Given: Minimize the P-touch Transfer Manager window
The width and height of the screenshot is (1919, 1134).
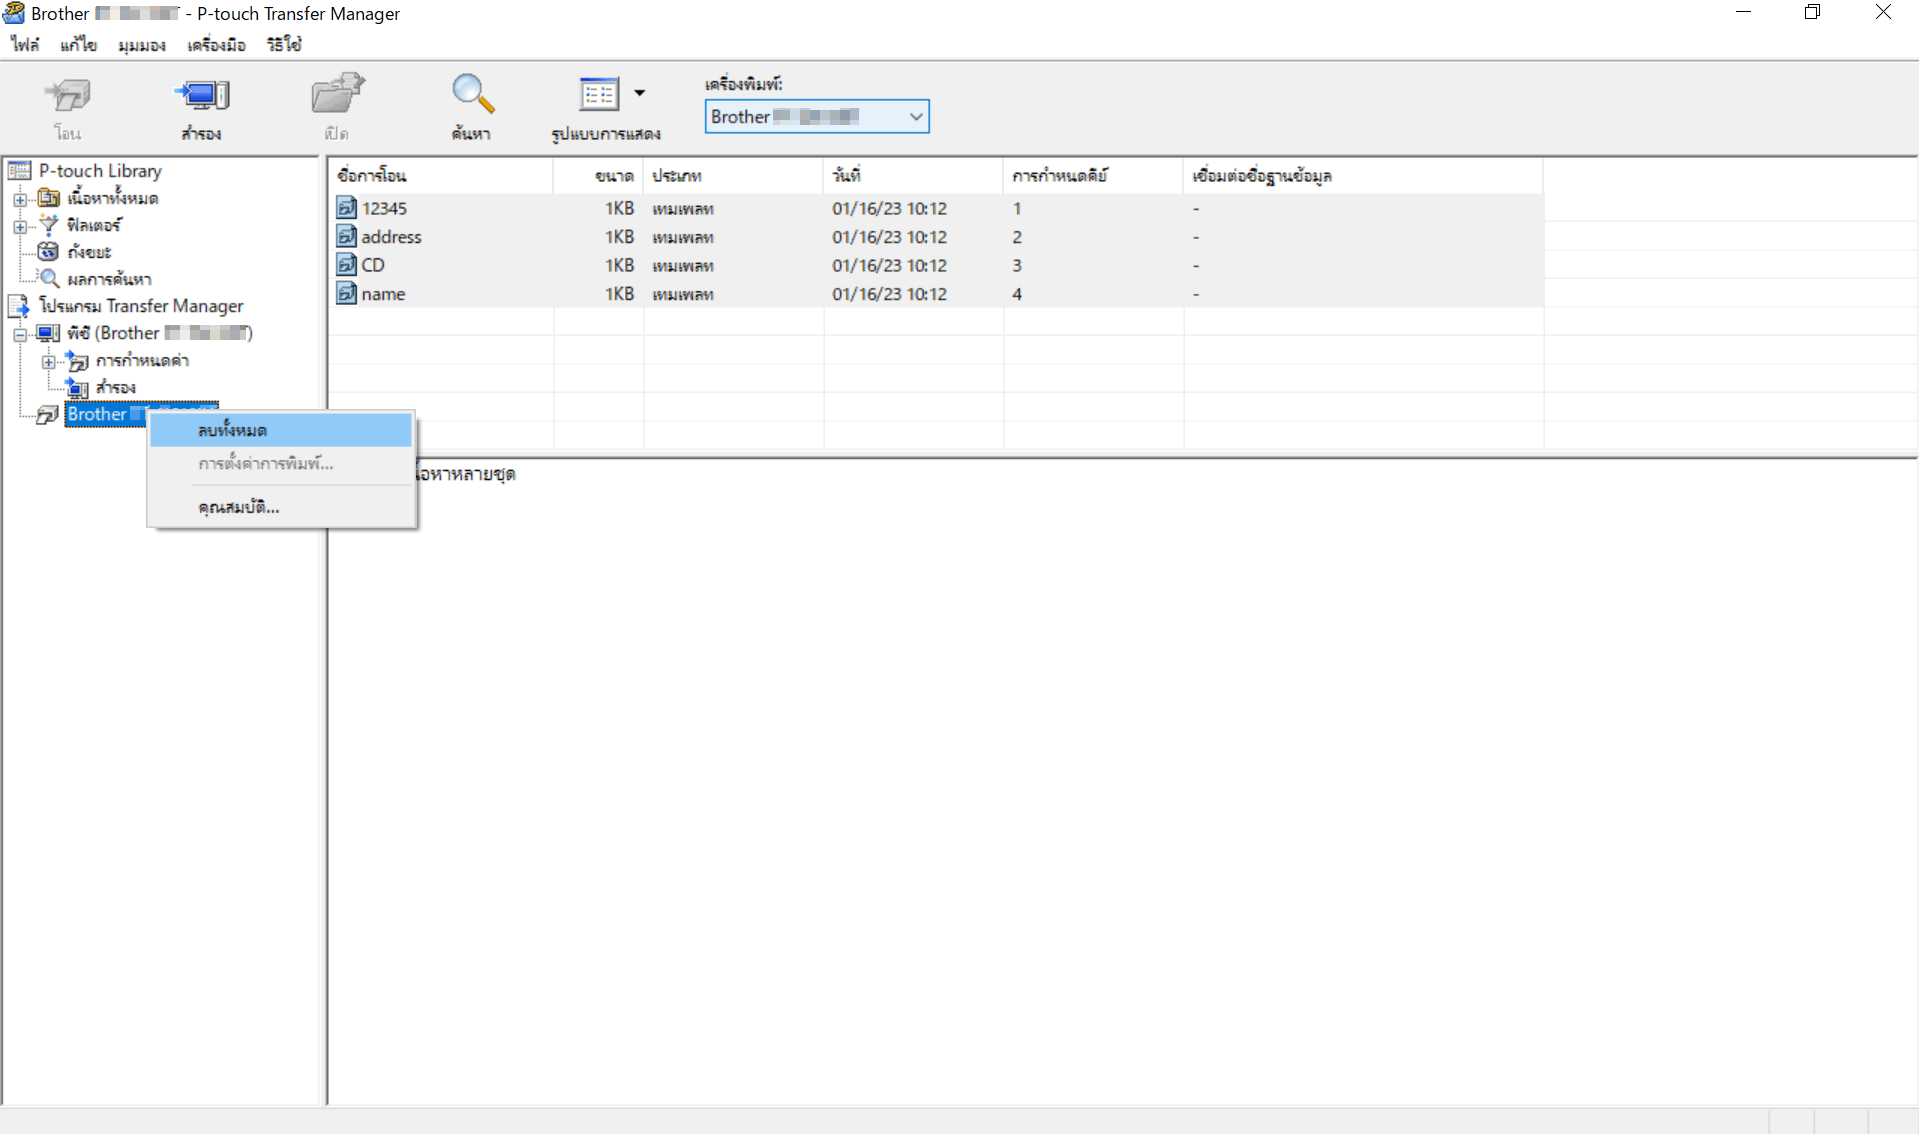Looking at the screenshot, I should [1744, 13].
